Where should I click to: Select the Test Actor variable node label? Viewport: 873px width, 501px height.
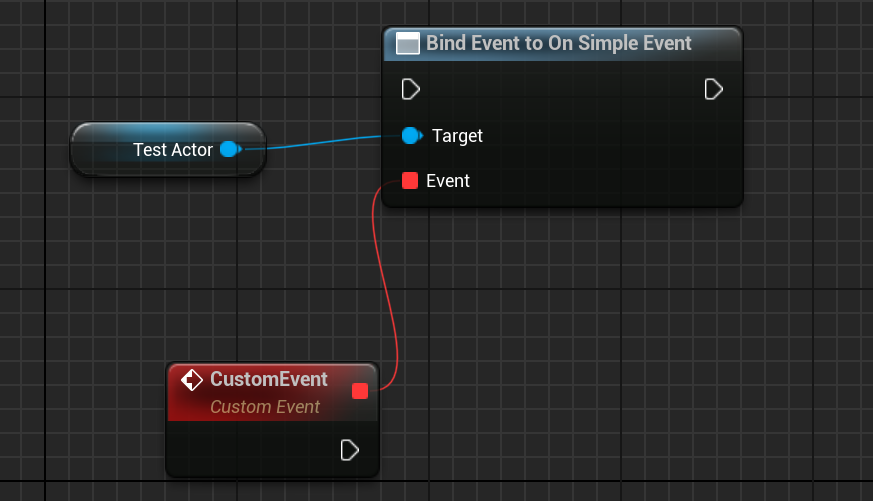172,150
